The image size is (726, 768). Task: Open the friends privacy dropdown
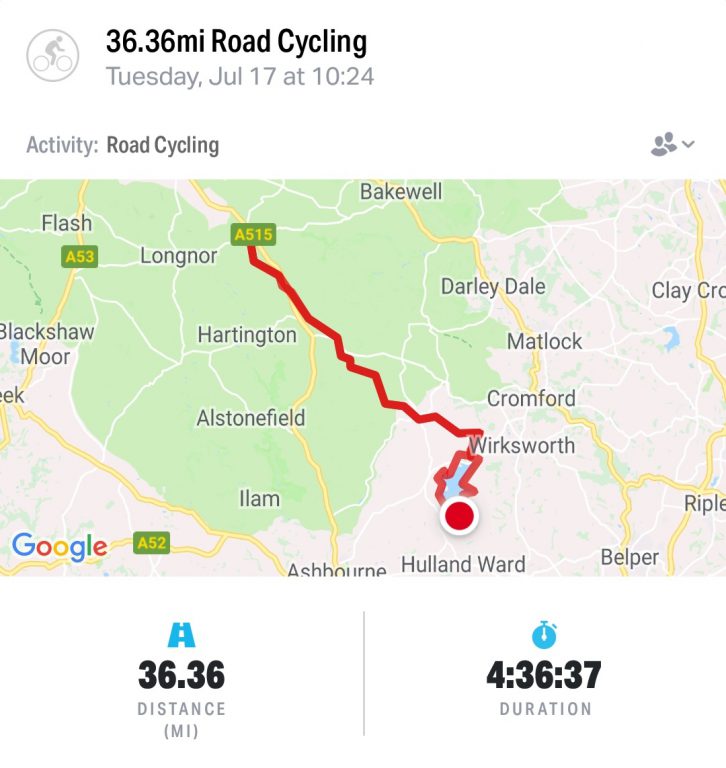(x=672, y=145)
